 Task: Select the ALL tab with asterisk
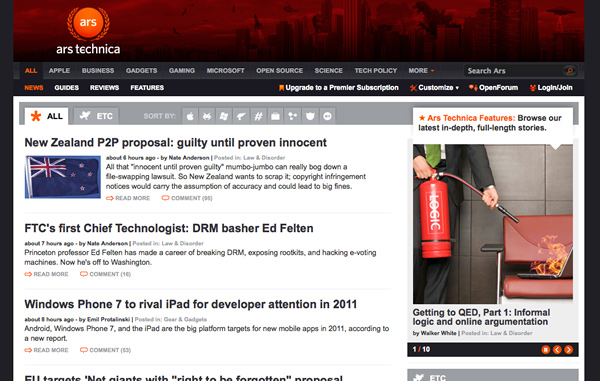tap(46, 116)
